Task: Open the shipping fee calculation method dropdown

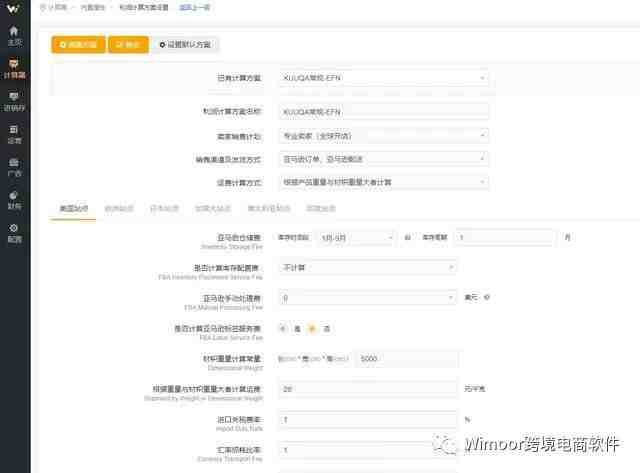Action: (384, 182)
